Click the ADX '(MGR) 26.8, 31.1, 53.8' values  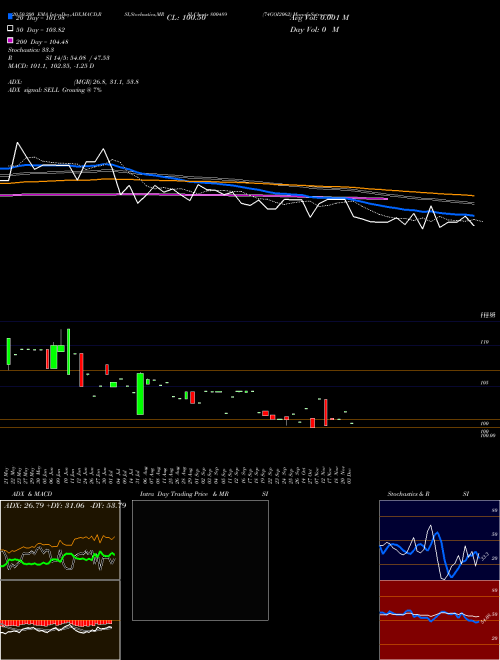tap(106, 82)
